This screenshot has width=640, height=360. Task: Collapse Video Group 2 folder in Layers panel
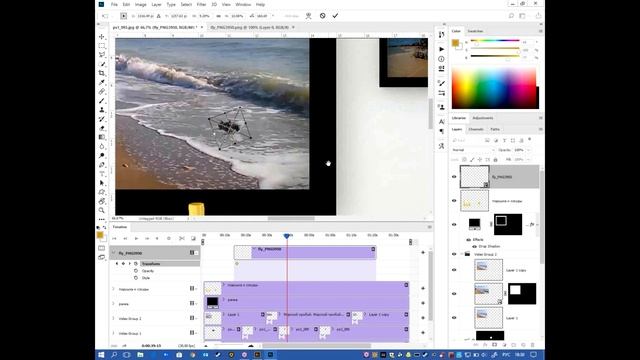coord(462,254)
